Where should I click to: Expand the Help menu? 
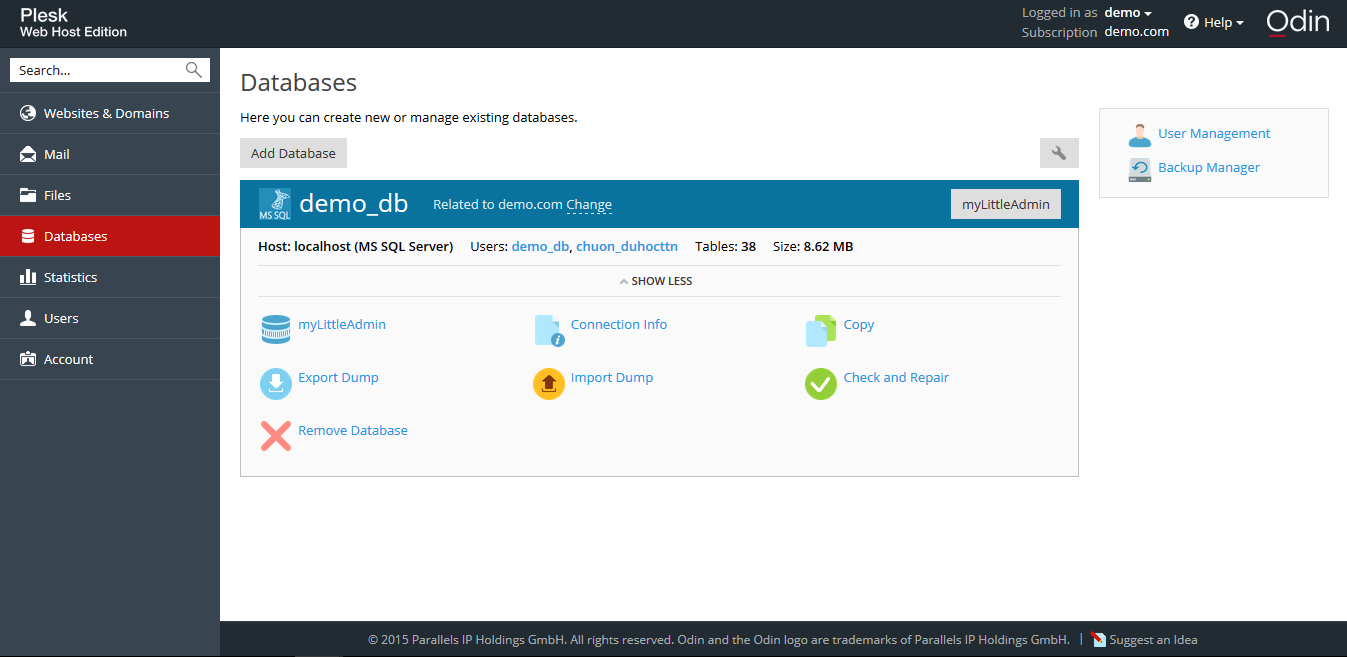pyautogui.click(x=1214, y=21)
